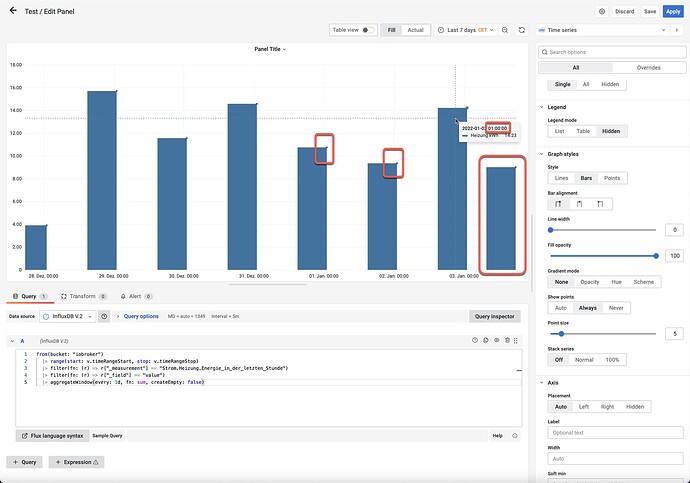Open the Last 7 days time picker
This screenshot has height=483, width=690.
466,30
